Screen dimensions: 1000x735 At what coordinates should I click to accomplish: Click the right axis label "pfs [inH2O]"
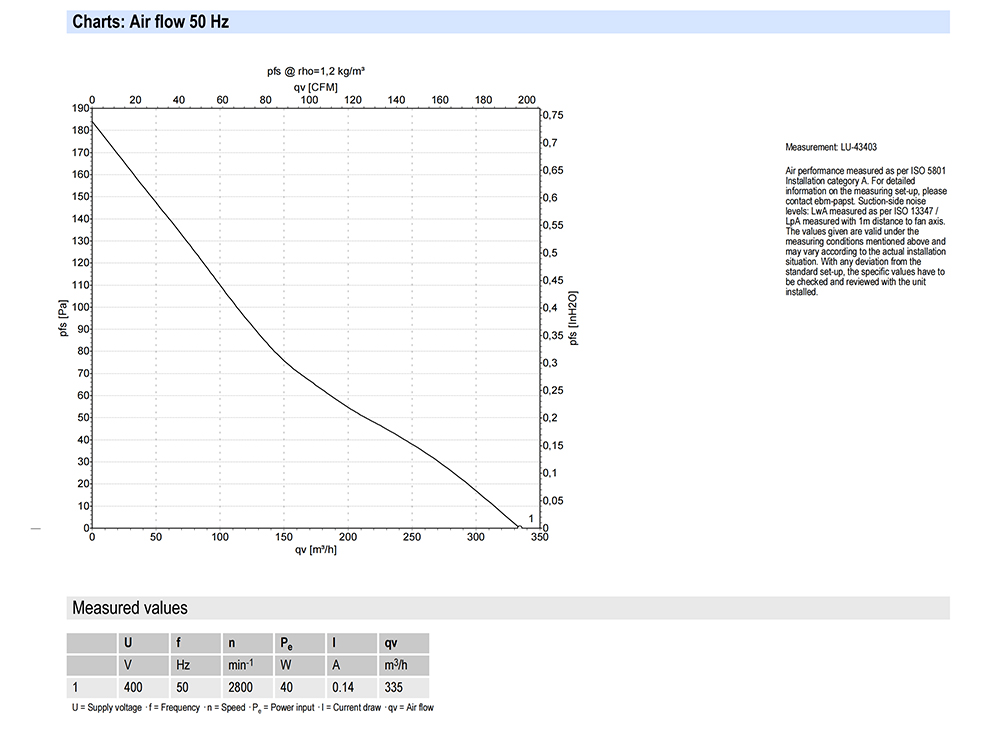573,319
